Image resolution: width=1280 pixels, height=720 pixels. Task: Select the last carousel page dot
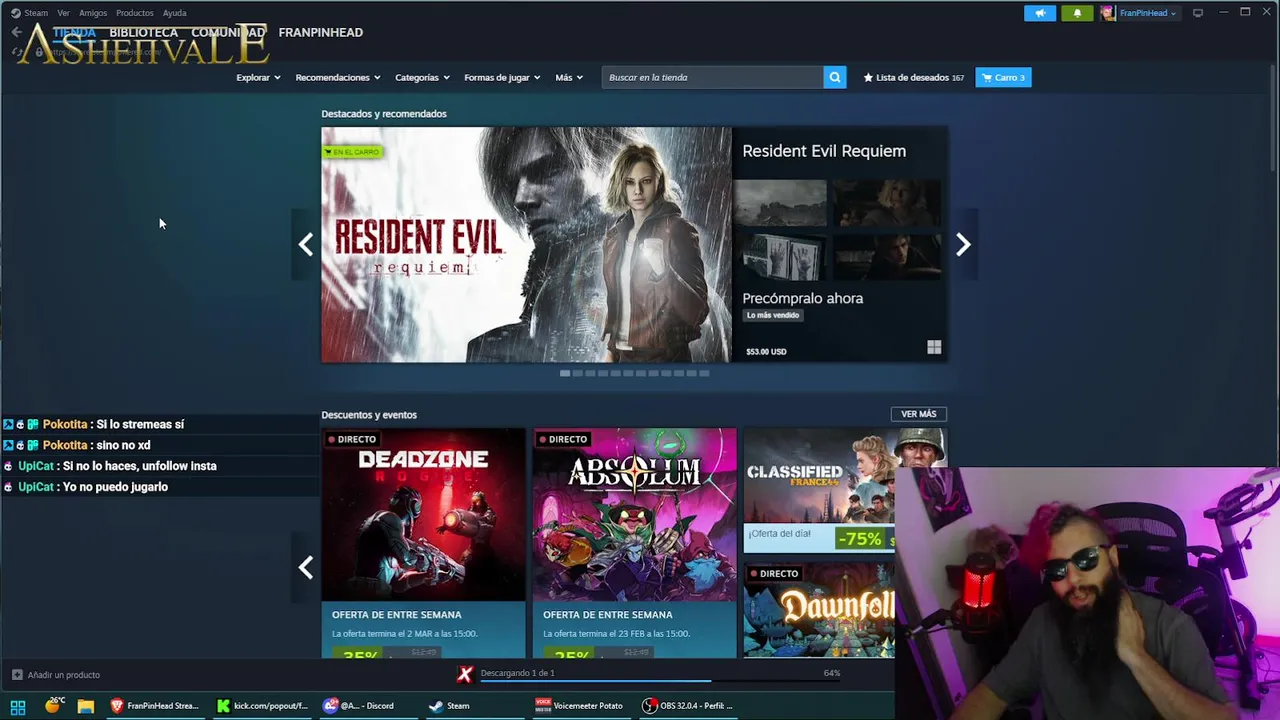pyautogui.click(x=704, y=373)
